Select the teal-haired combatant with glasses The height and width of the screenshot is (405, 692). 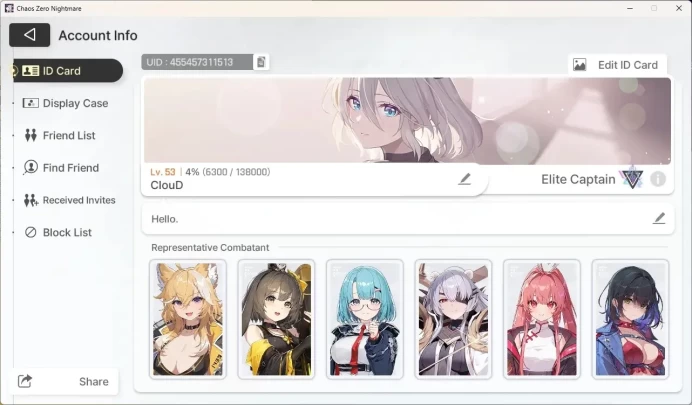(365, 319)
